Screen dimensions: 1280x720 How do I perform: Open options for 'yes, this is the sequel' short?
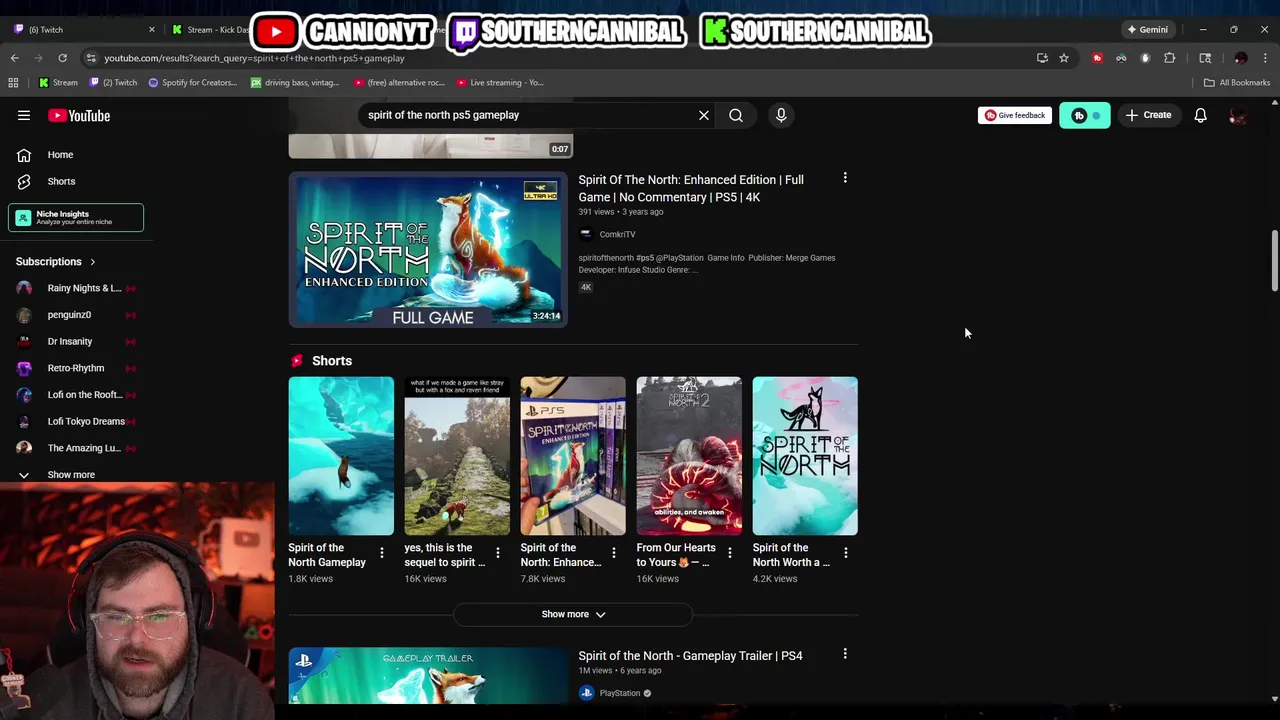(x=498, y=553)
